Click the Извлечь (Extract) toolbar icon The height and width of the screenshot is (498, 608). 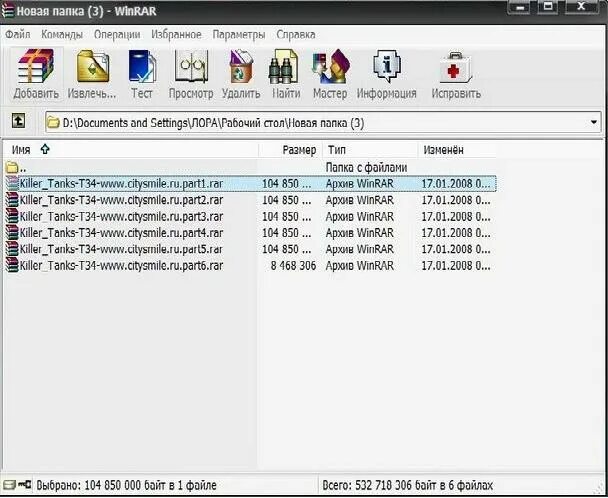(x=93, y=66)
